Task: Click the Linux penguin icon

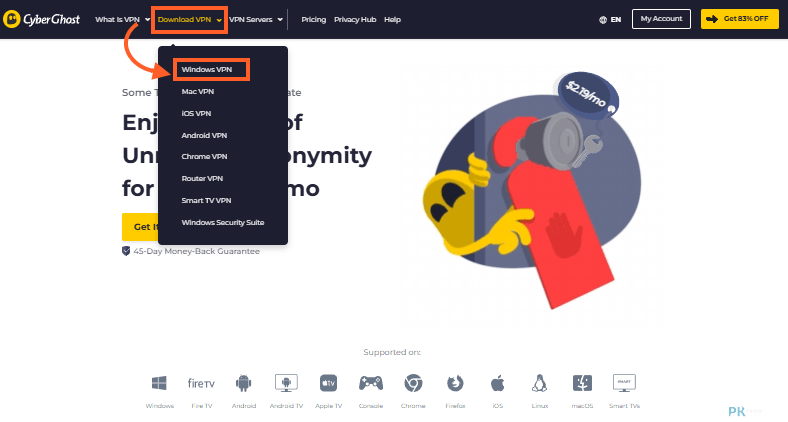Action: point(539,383)
